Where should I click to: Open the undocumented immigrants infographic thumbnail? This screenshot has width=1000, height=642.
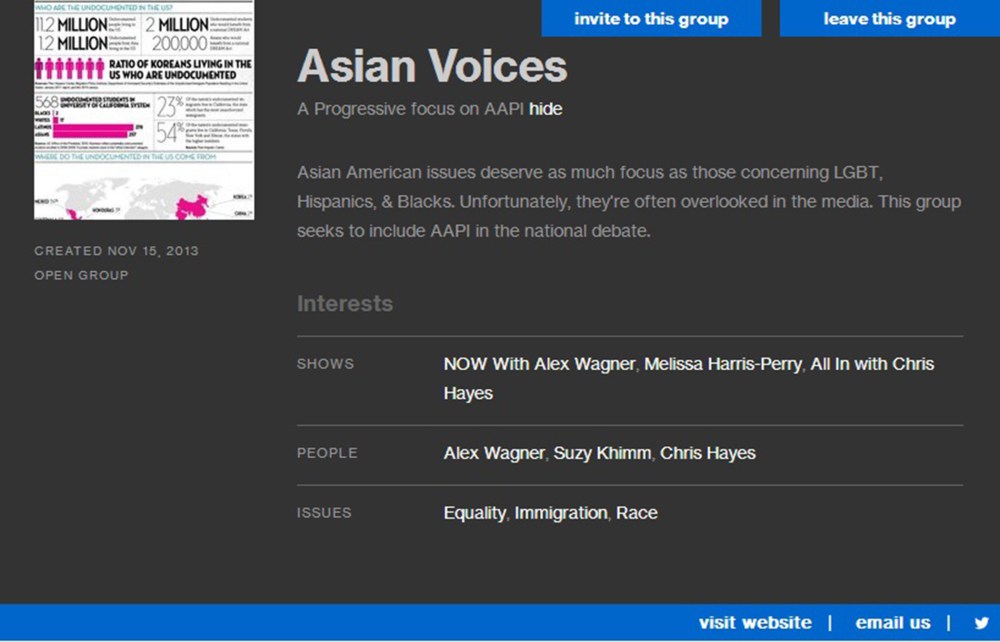coord(144,110)
